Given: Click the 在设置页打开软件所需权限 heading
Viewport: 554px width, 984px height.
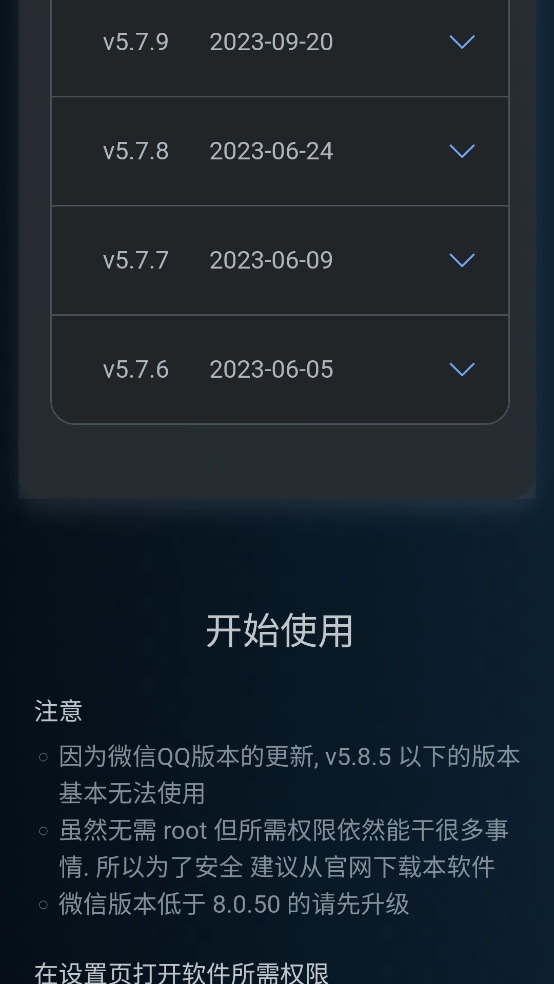Looking at the screenshot, I should [x=181, y=973].
